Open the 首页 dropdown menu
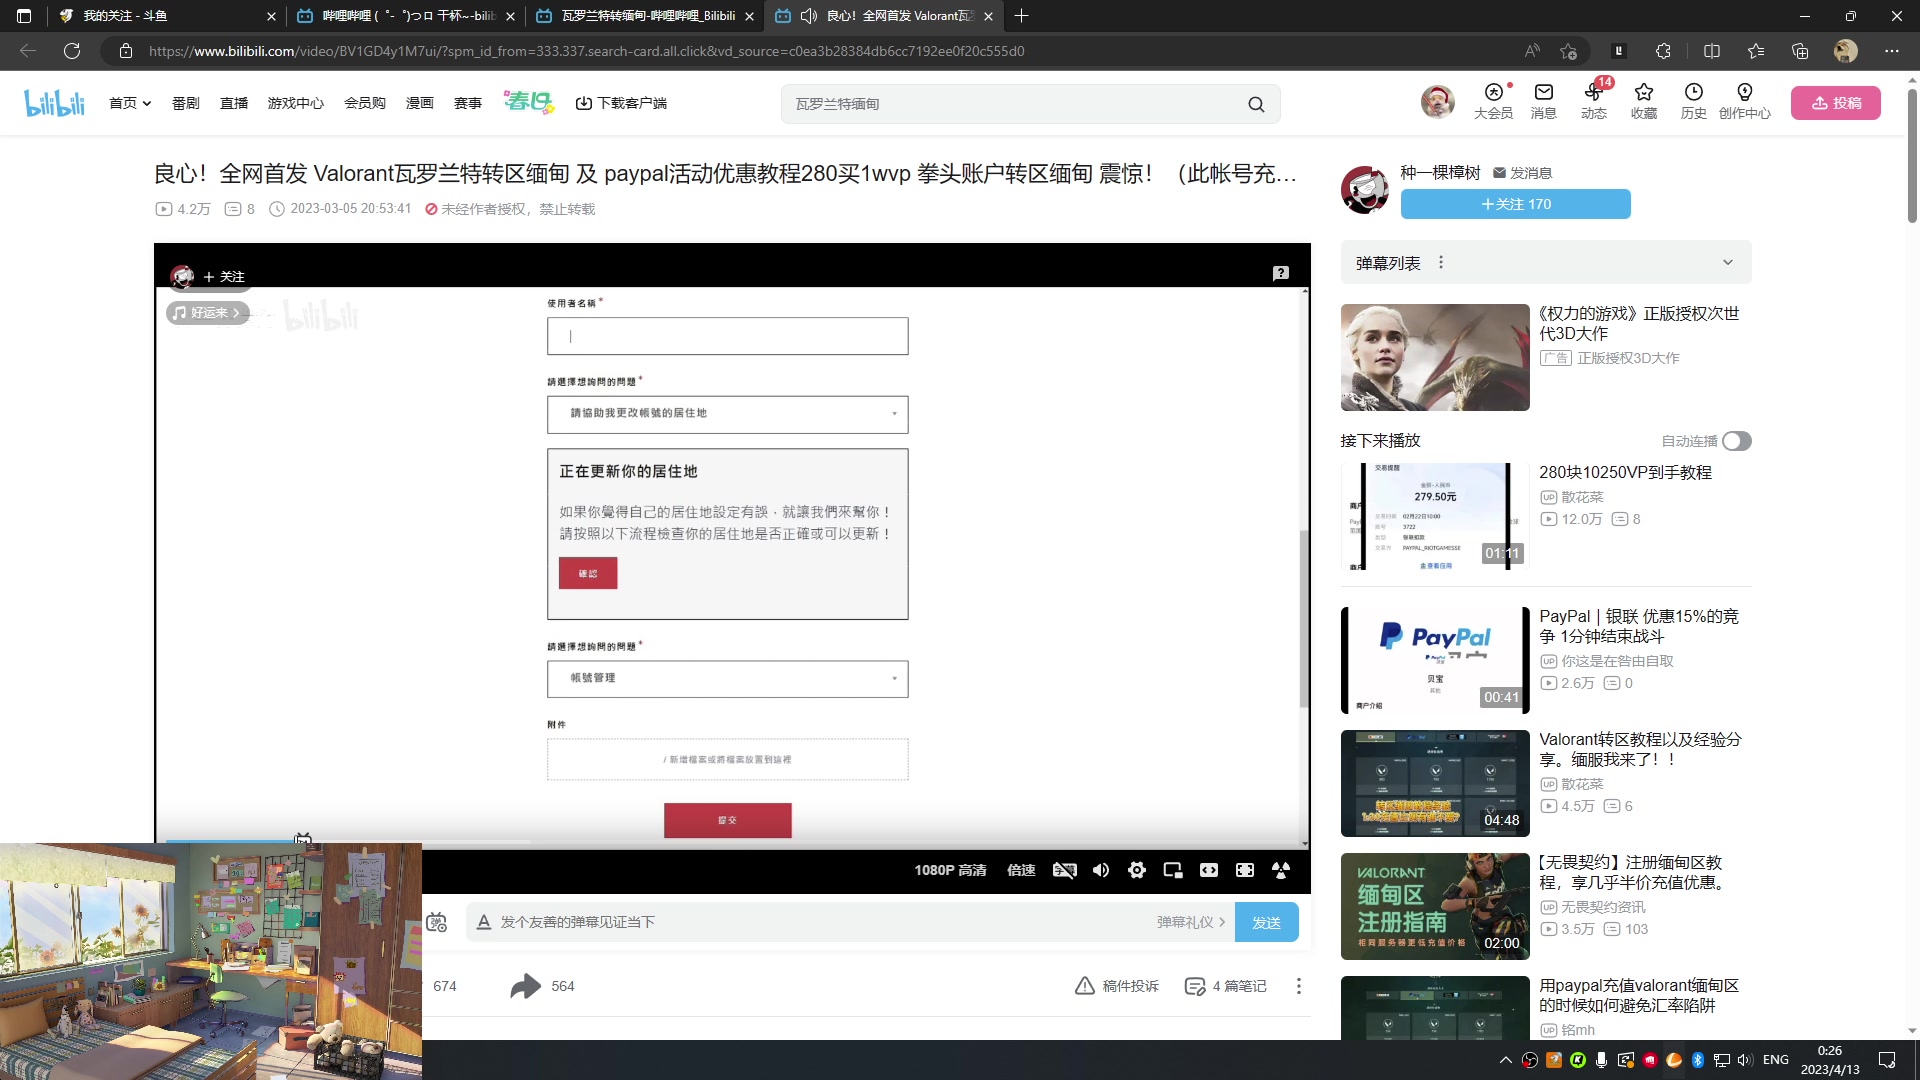1920x1080 pixels. click(130, 103)
